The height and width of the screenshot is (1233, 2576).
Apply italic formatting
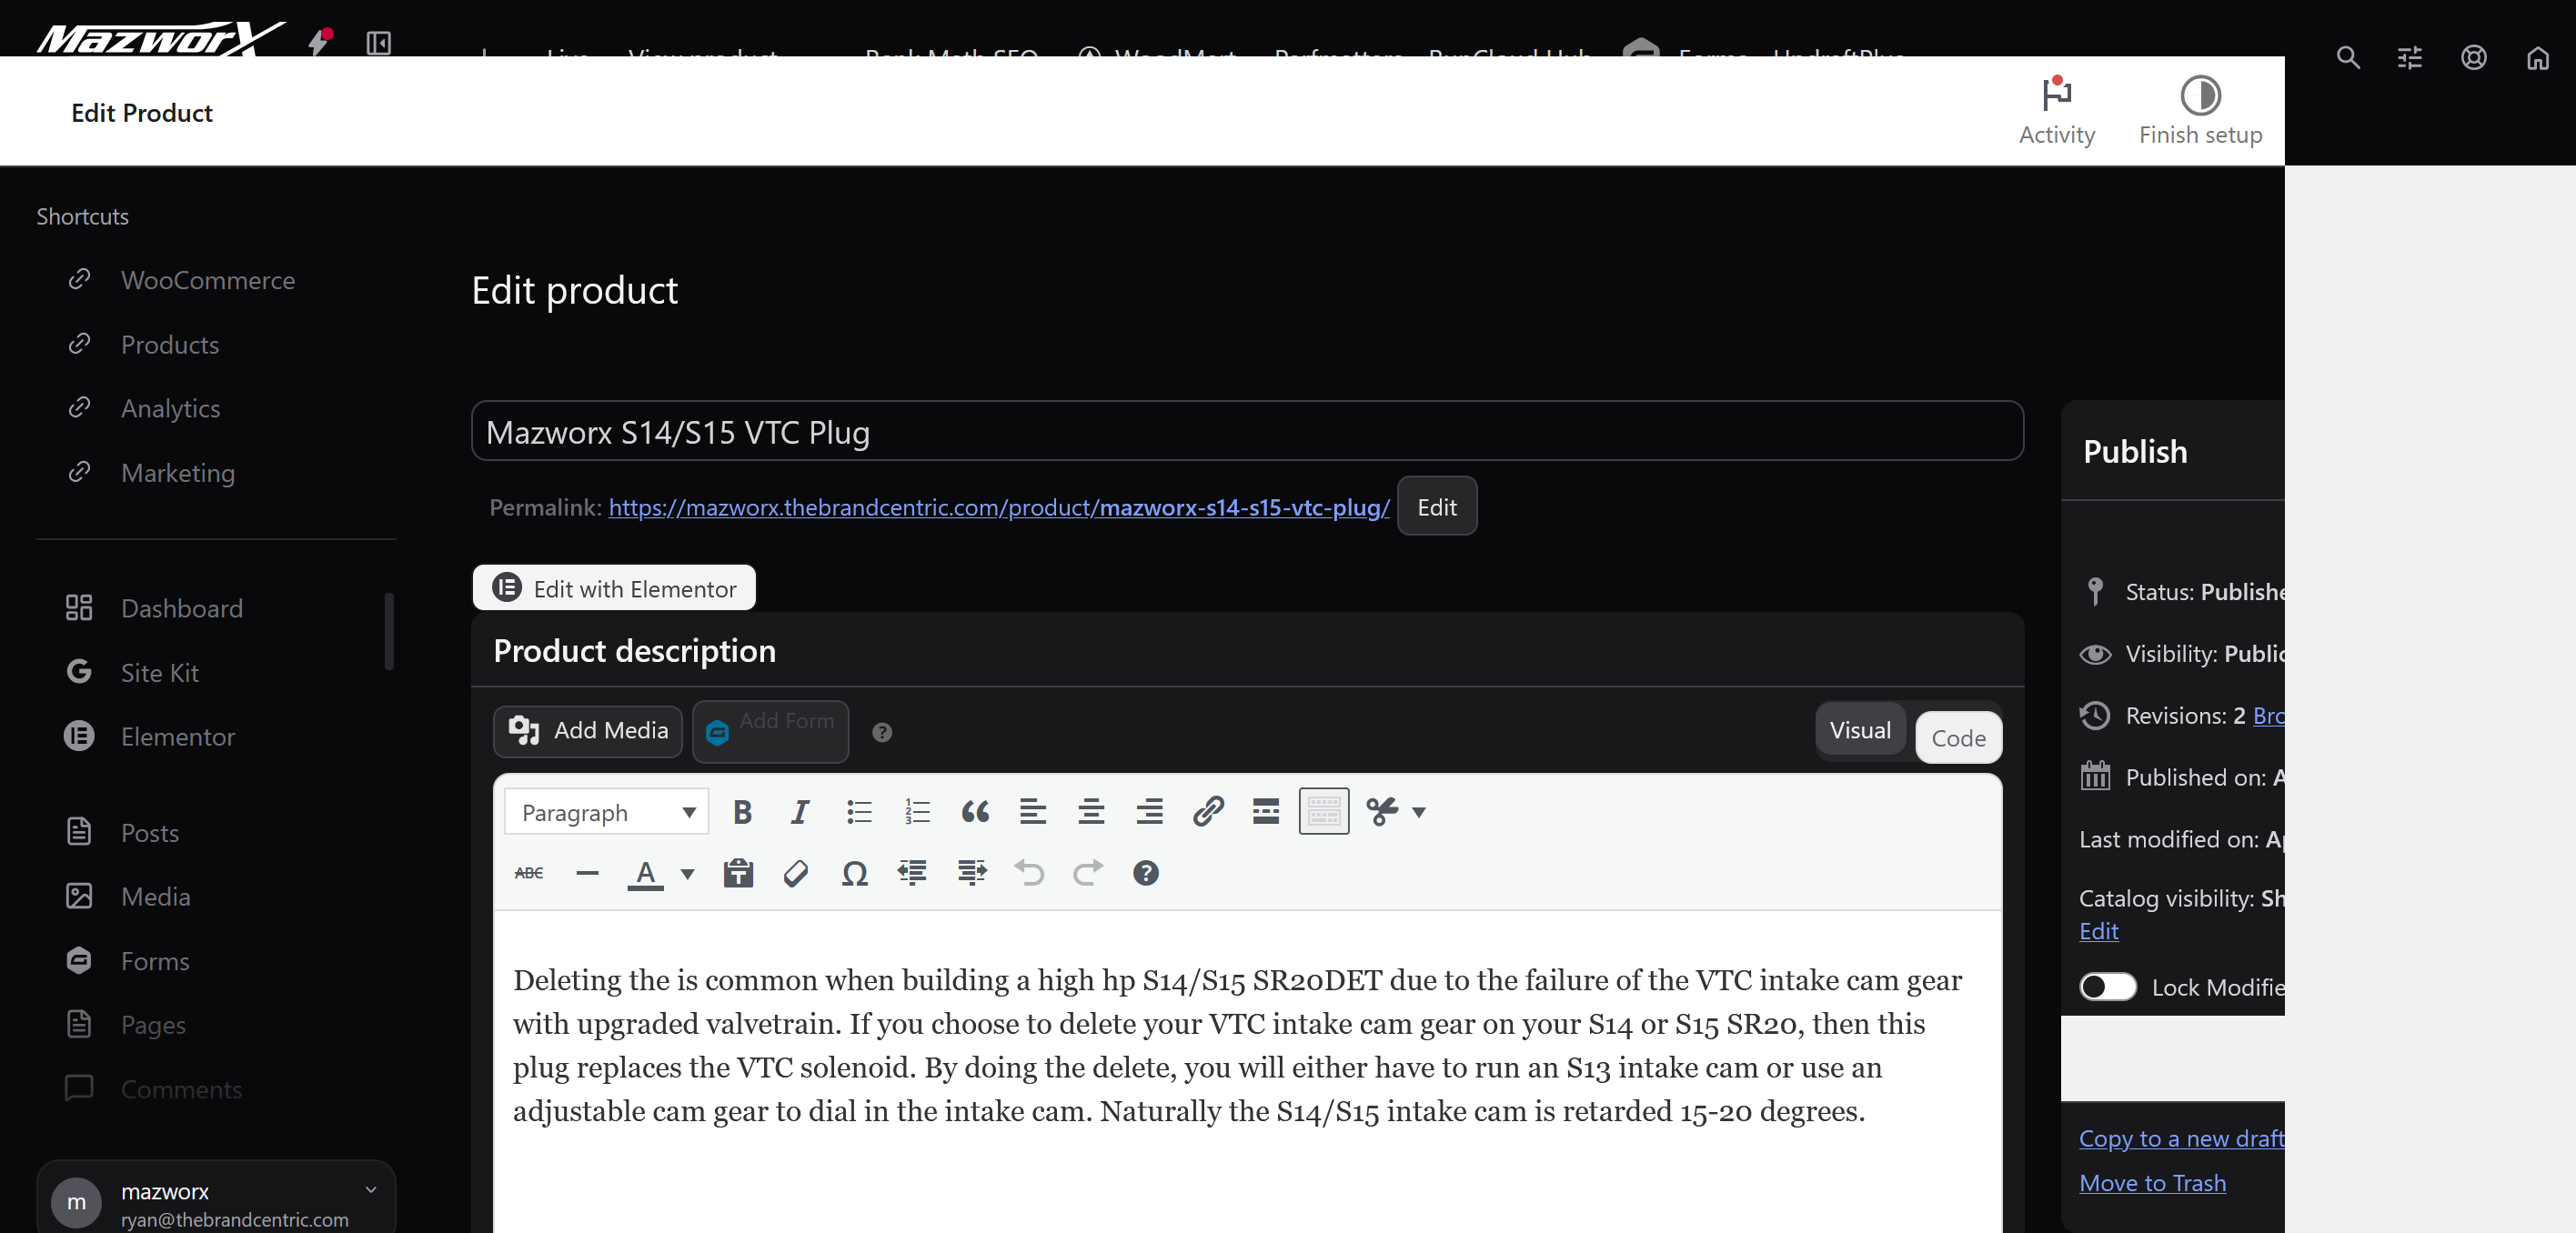click(x=800, y=812)
